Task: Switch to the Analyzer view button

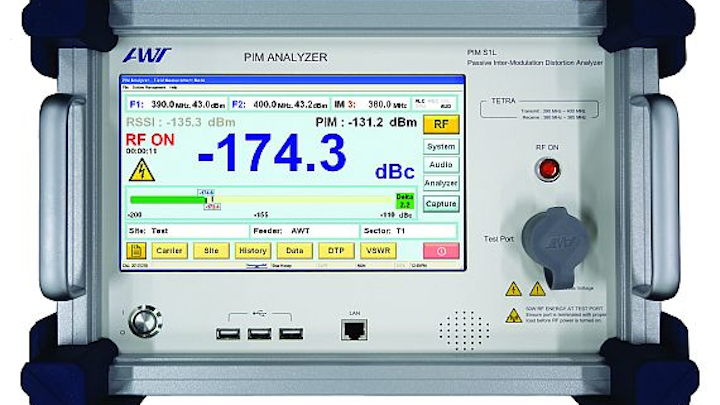Action: [441, 183]
